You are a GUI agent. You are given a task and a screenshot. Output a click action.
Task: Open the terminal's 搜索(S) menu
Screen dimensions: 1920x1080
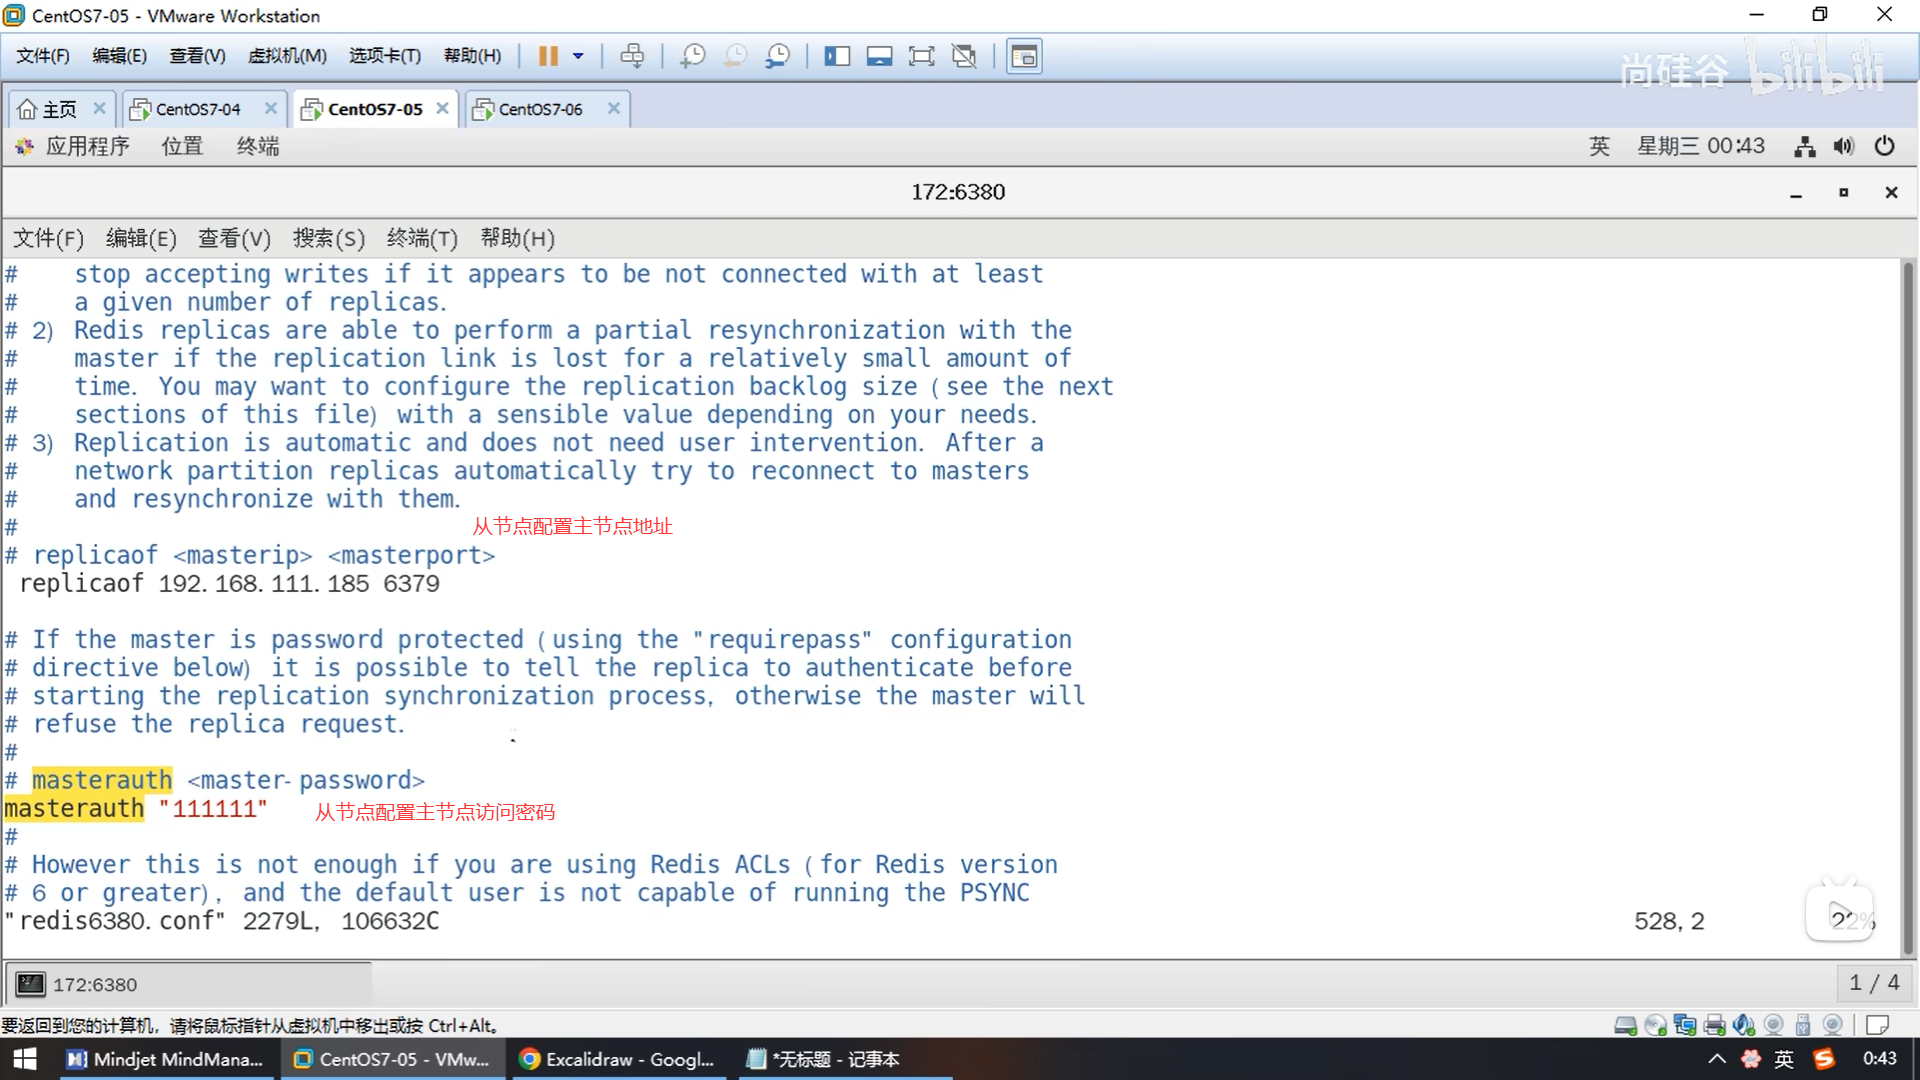pyautogui.click(x=328, y=238)
